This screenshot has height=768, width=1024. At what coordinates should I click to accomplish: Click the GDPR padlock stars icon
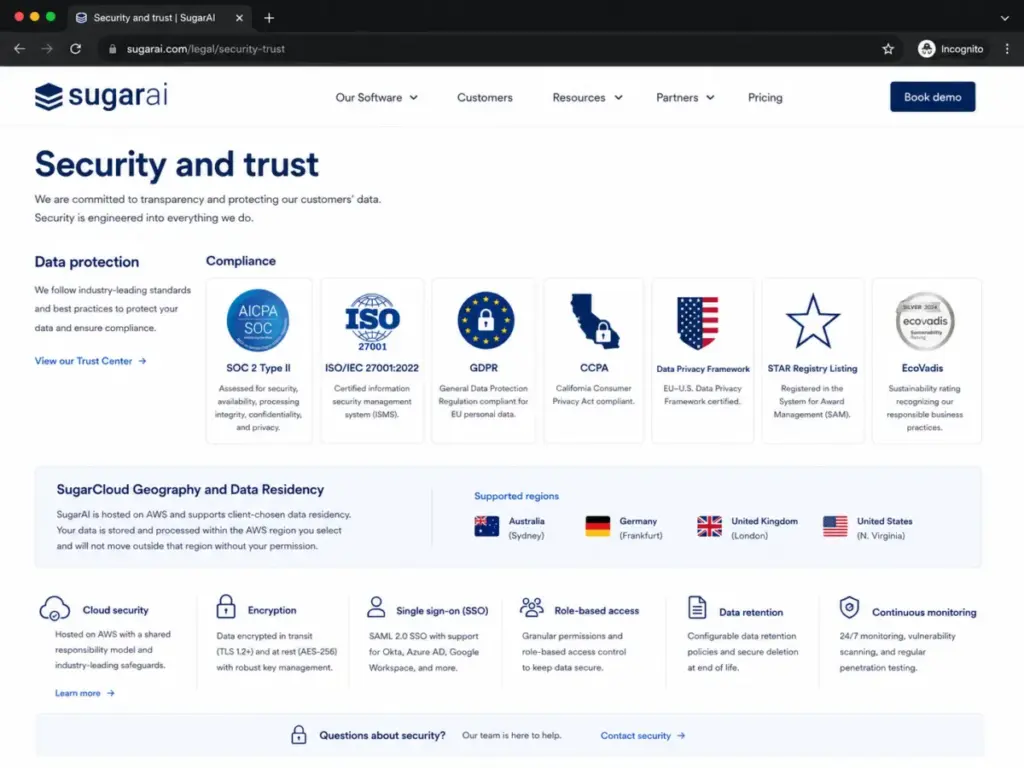pos(485,321)
